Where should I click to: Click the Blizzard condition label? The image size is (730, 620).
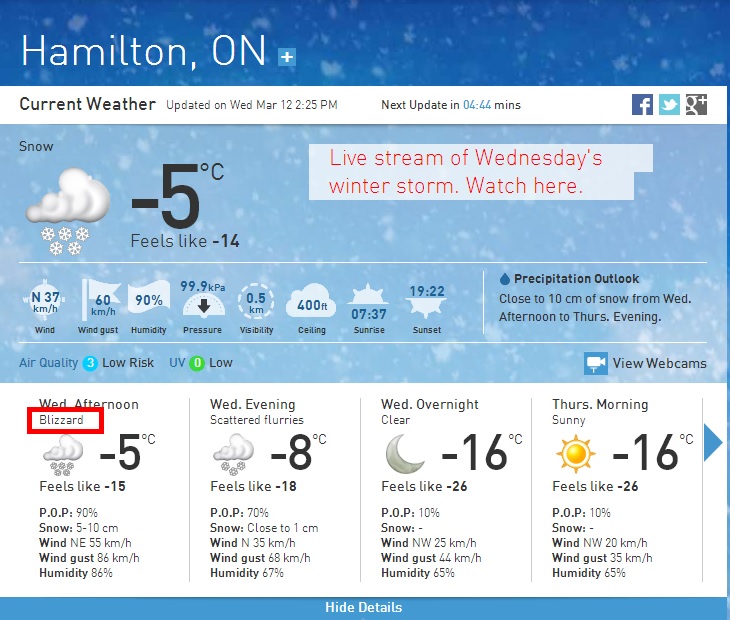tap(61, 420)
